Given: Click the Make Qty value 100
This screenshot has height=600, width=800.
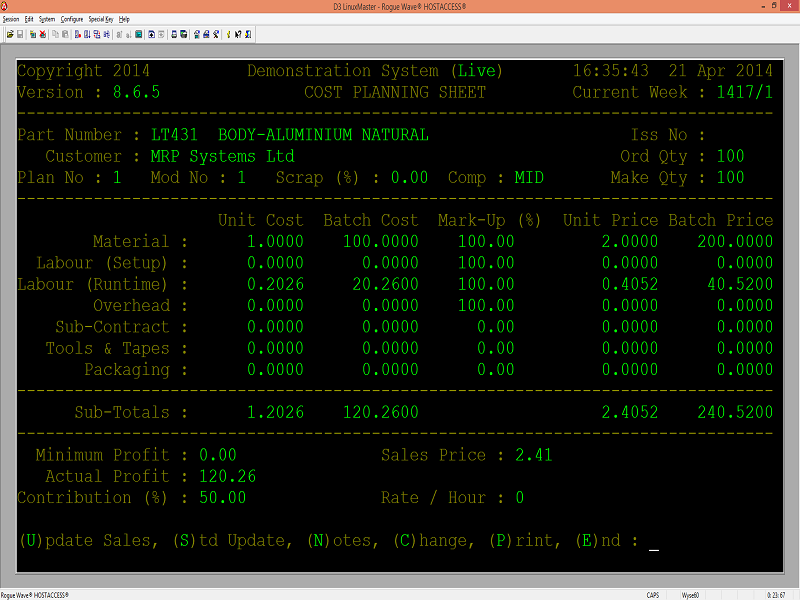Looking at the screenshot, I should point(730,178).
